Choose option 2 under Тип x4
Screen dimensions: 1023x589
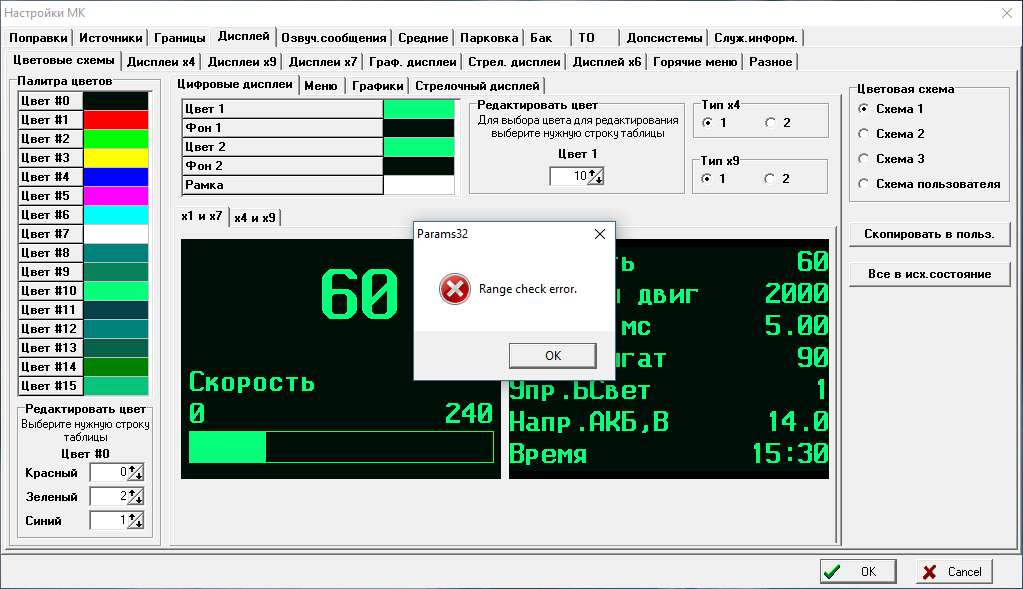(771, 123)
